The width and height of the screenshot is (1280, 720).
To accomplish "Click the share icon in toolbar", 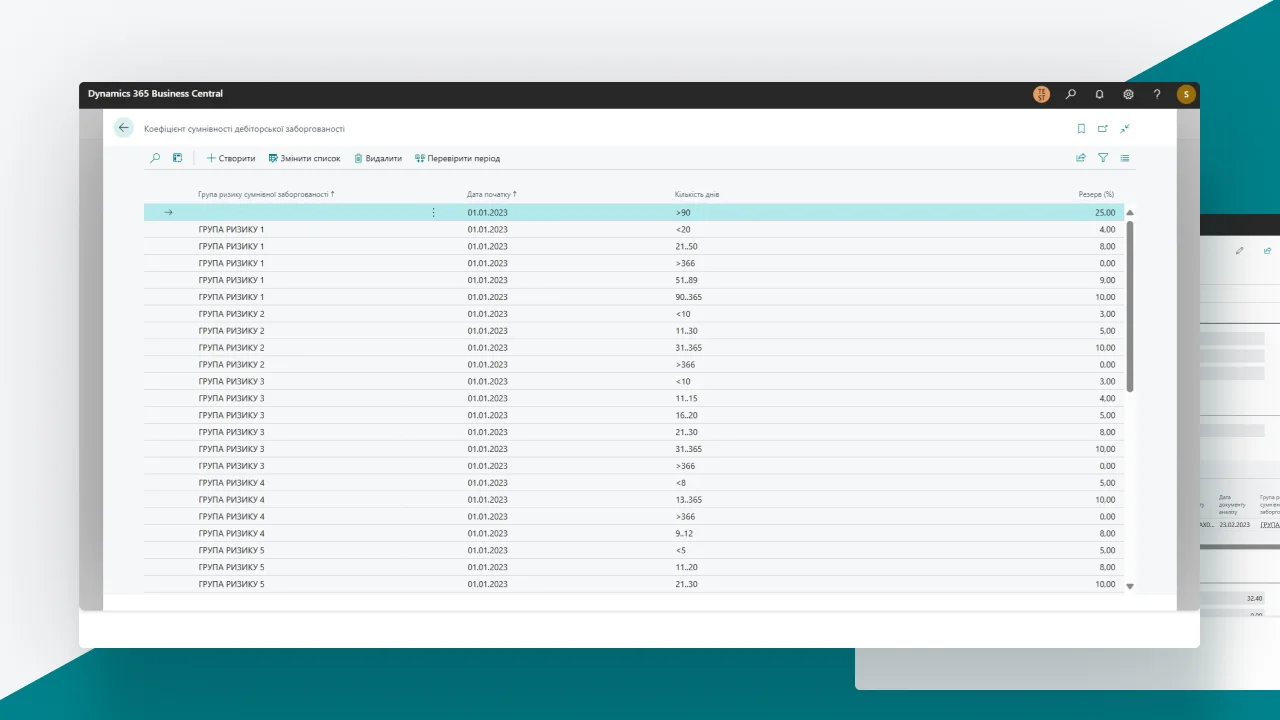I will 1081,158.
